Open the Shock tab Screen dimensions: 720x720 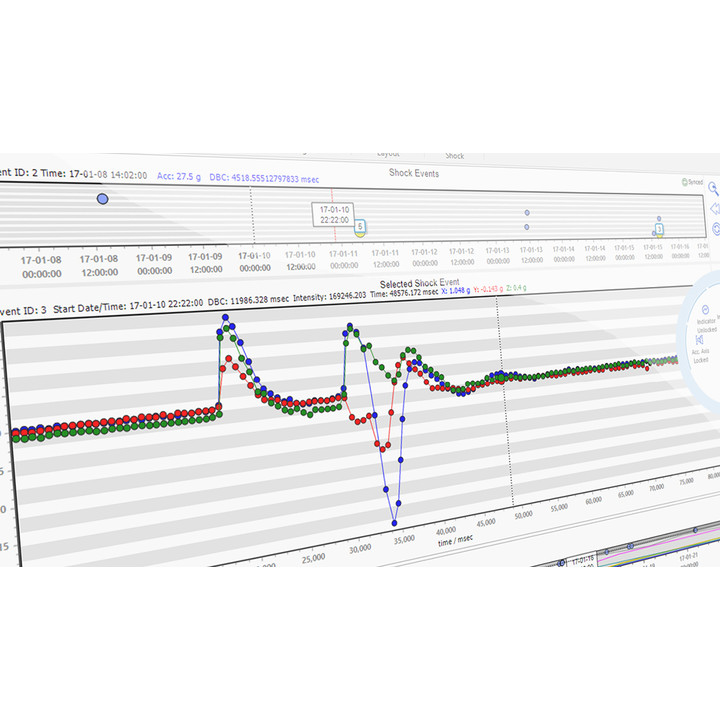point(455,156)
